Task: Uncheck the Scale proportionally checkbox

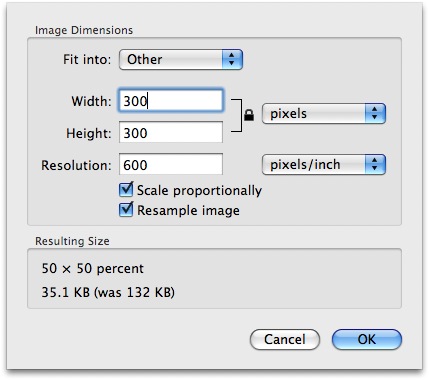Action: click(126, 190)
